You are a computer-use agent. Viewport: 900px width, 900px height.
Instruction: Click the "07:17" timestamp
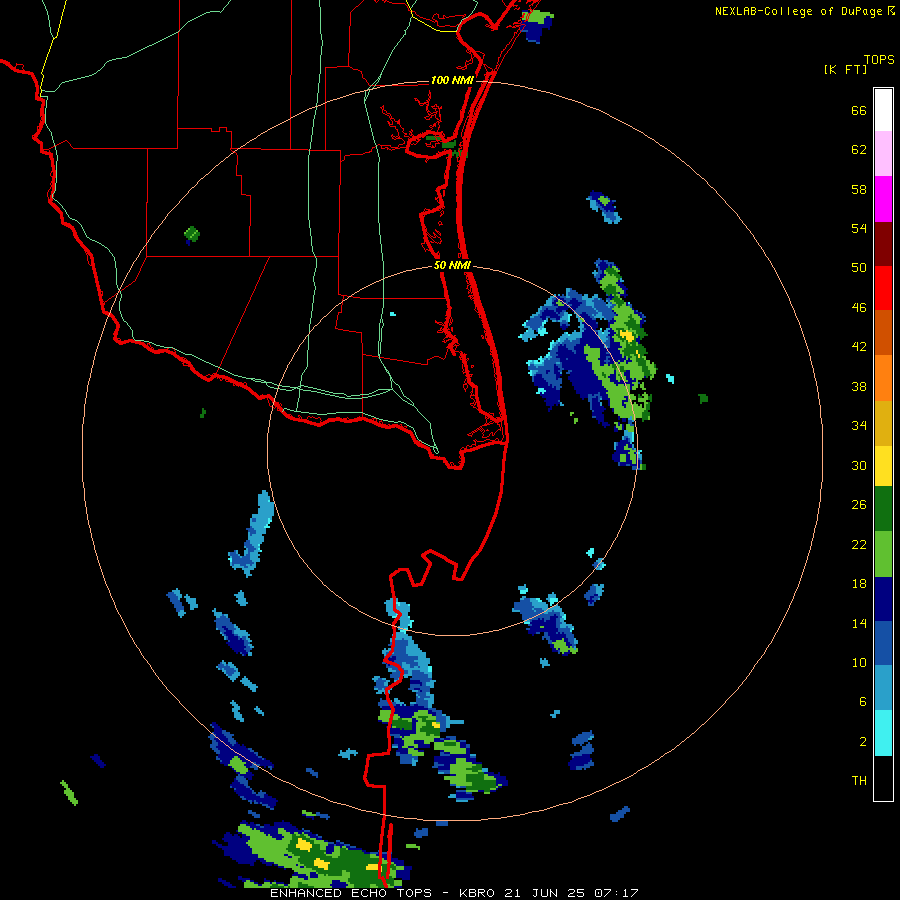coord(616,893)
